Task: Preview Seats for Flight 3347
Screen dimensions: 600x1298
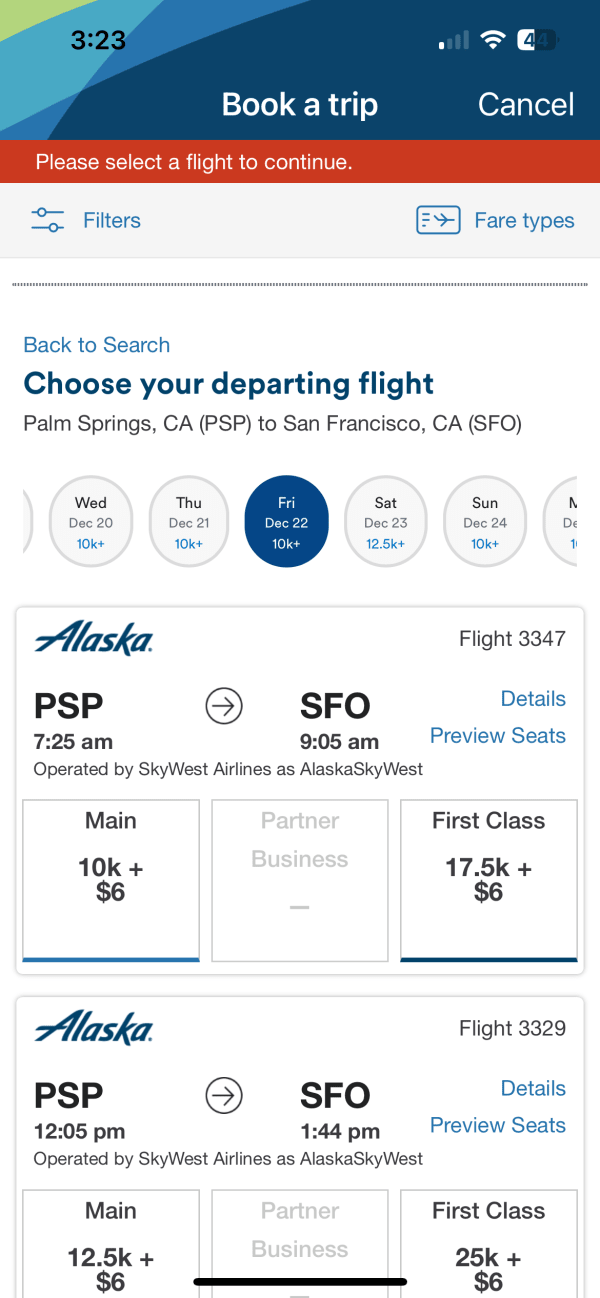Action: 498,736
